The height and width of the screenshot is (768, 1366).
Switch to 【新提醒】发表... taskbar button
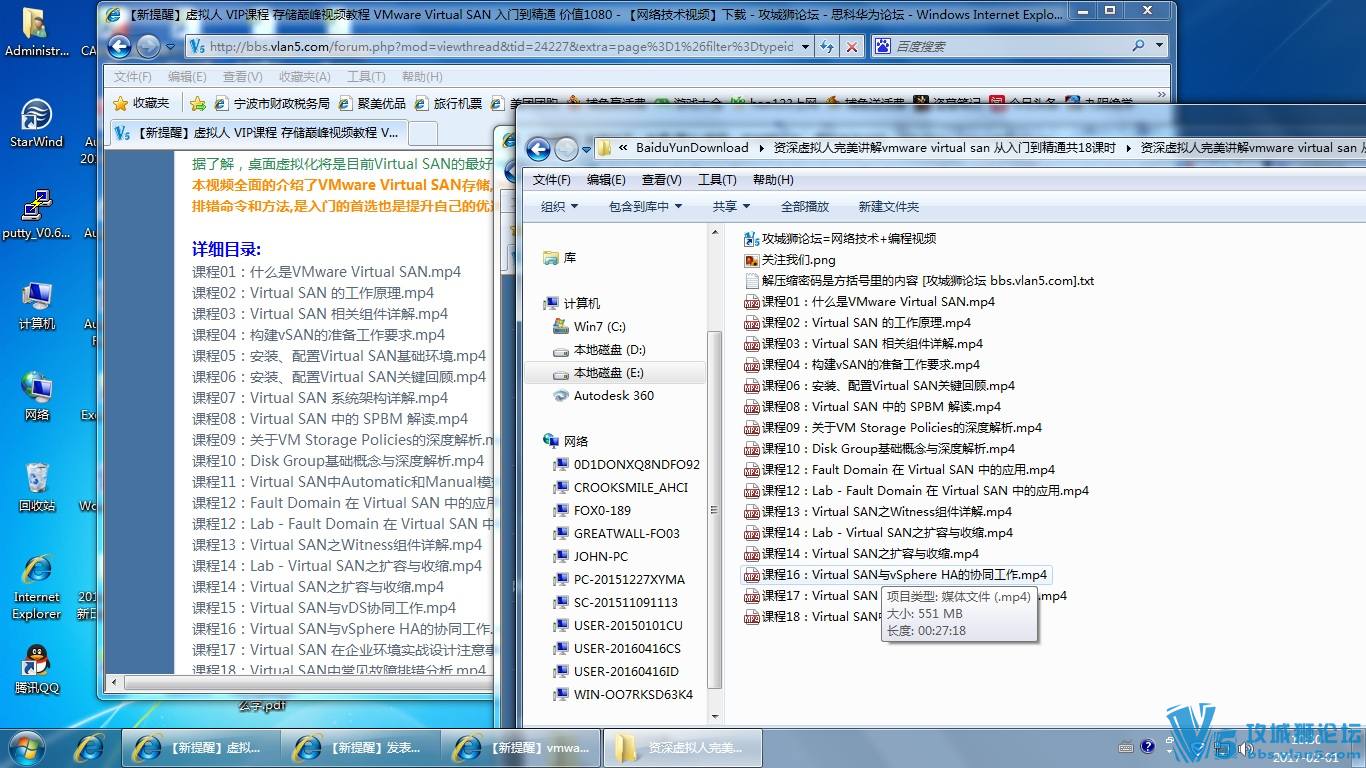(x=360, y=747)
